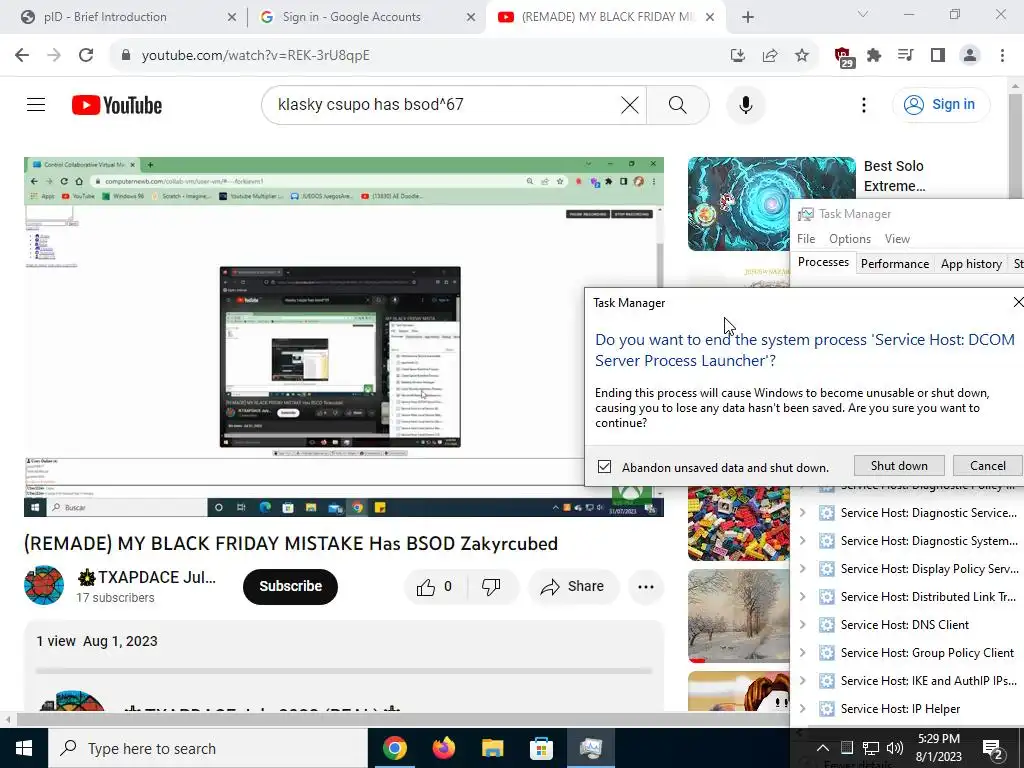This screenshot has width=1024, height=768.
Task: Open Best Solo Extreme video thumbnail
Action: pos(771,204)
